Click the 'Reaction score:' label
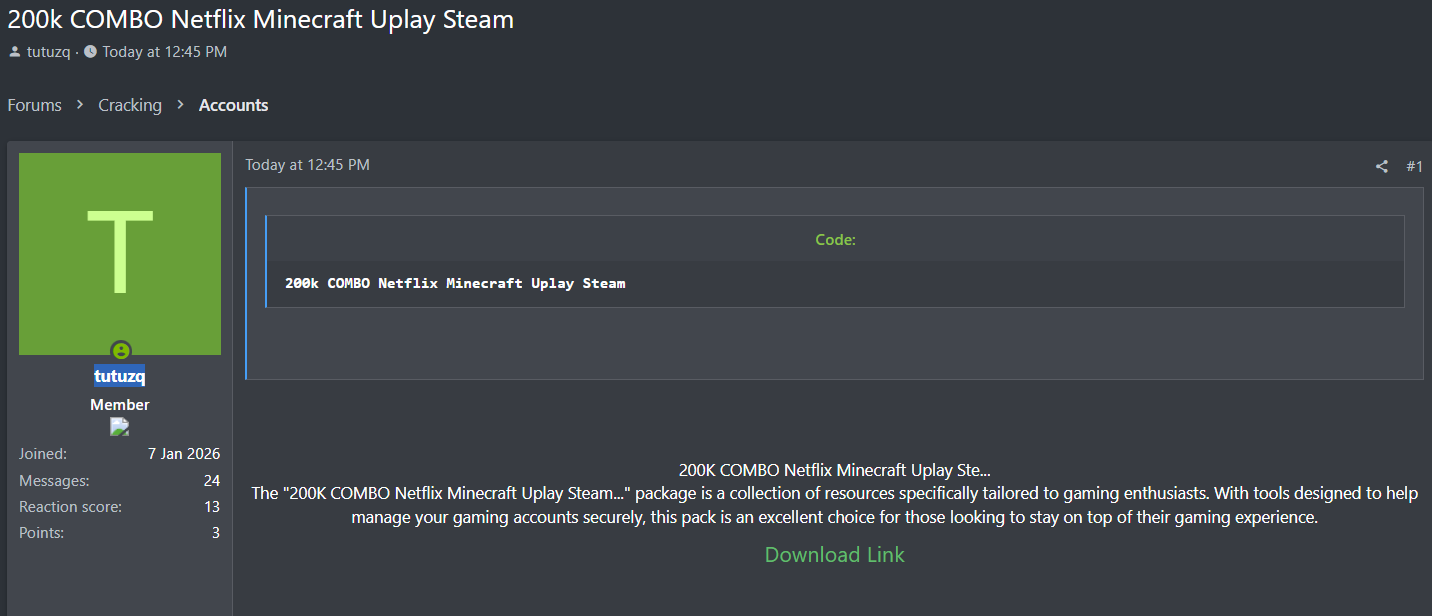This screenshot has height=616, width=1432. 70,507
